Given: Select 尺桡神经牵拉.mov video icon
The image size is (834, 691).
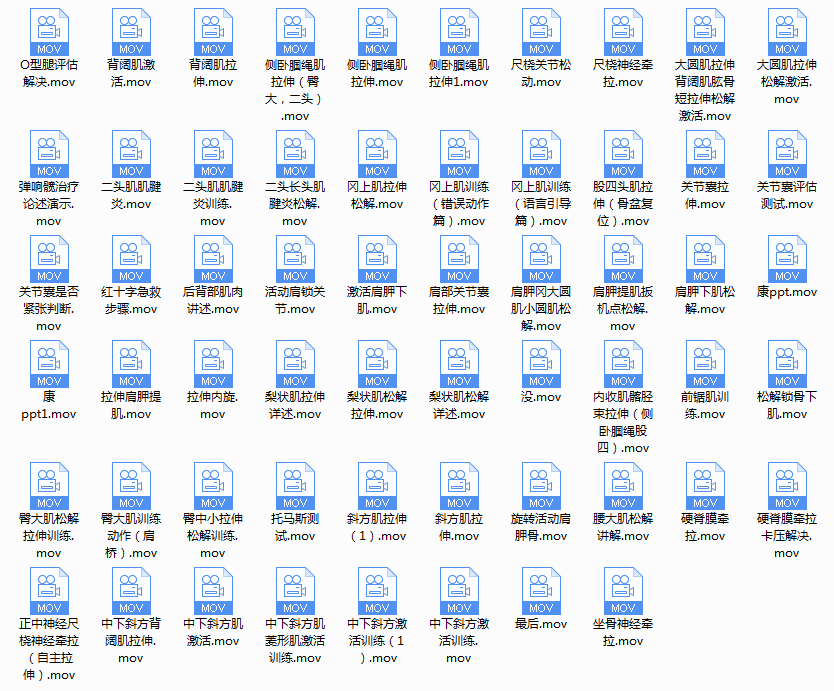Looking at the screenshot, I should coord(623,31).
